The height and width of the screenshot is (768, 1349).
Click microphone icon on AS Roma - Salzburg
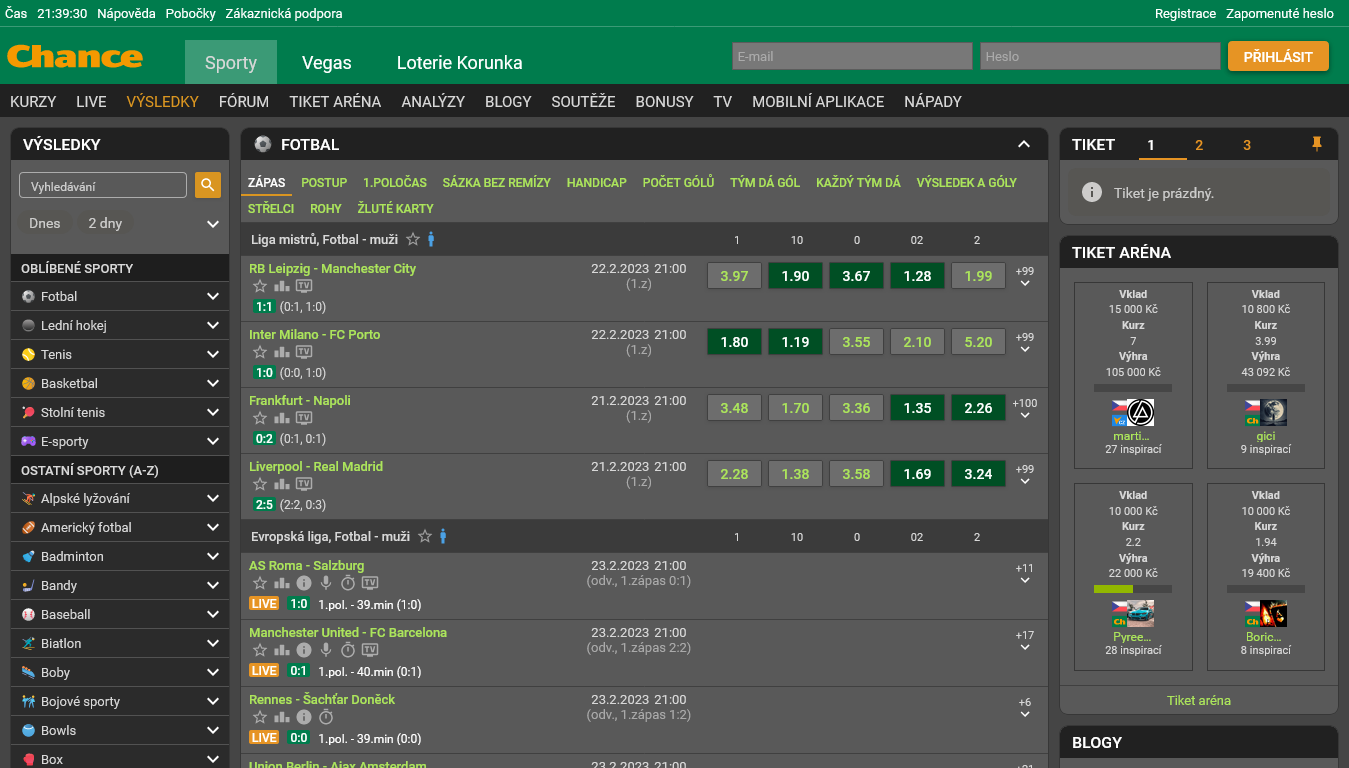click(x=326, y=583)
